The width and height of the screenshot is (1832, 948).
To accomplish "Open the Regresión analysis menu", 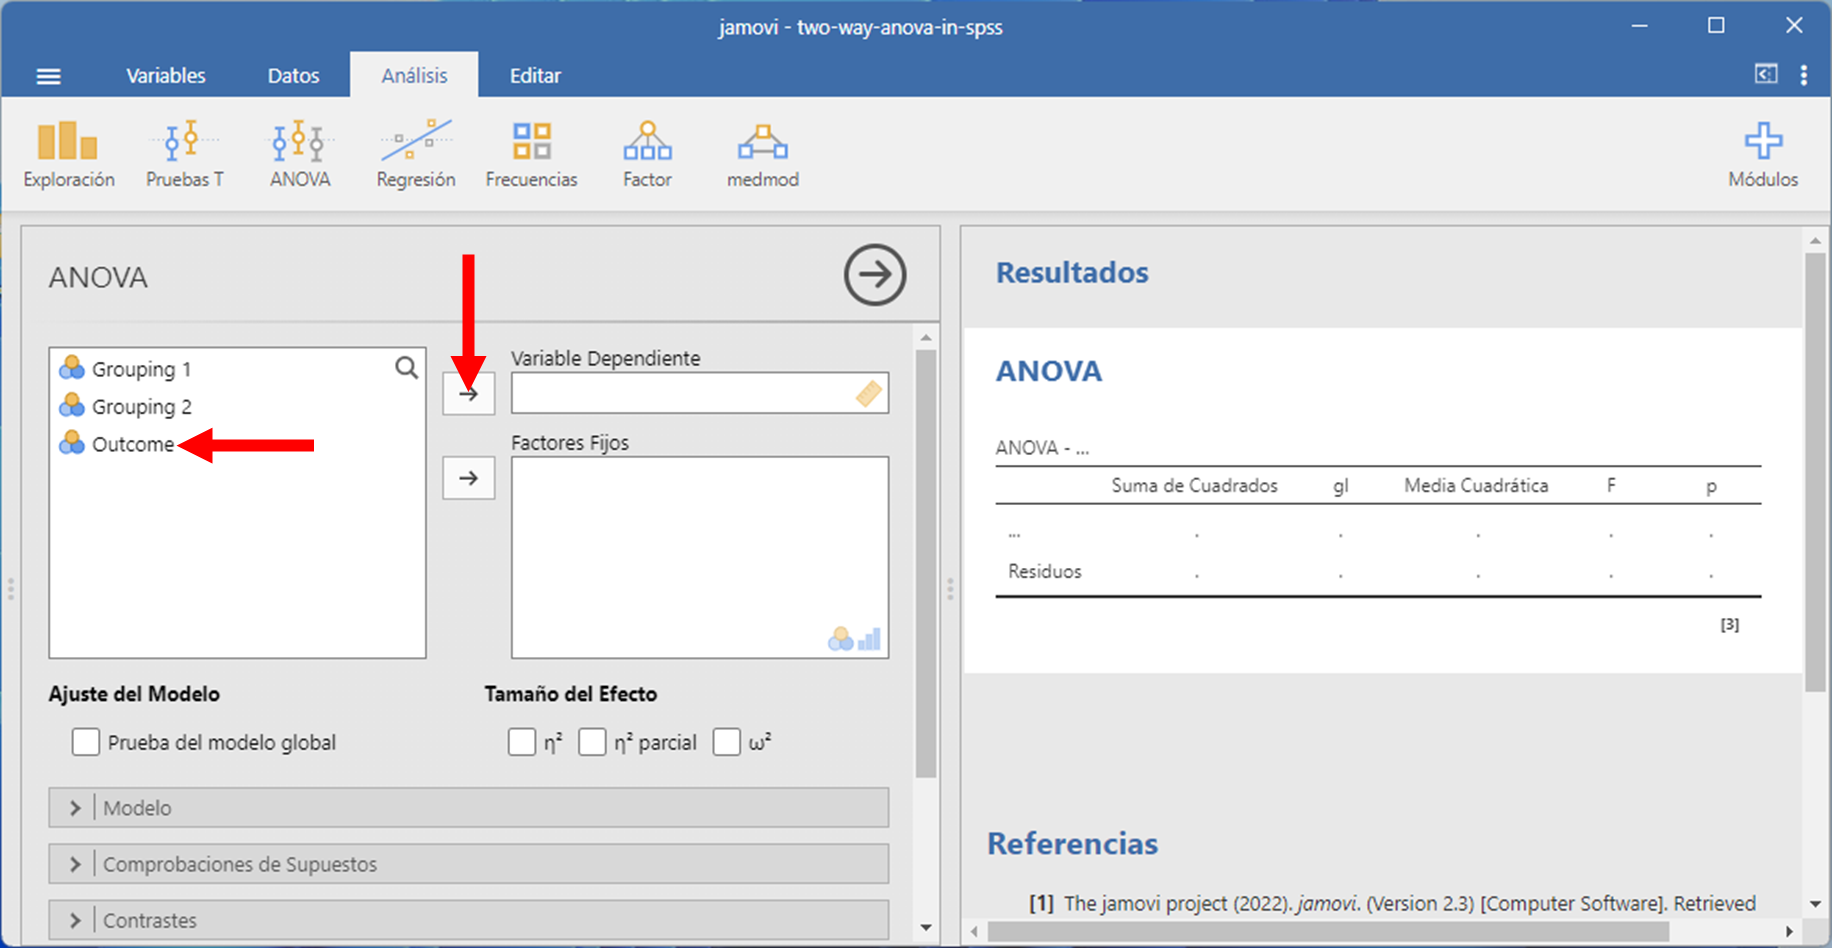I will pyautogui.click(x=415, y=154).
